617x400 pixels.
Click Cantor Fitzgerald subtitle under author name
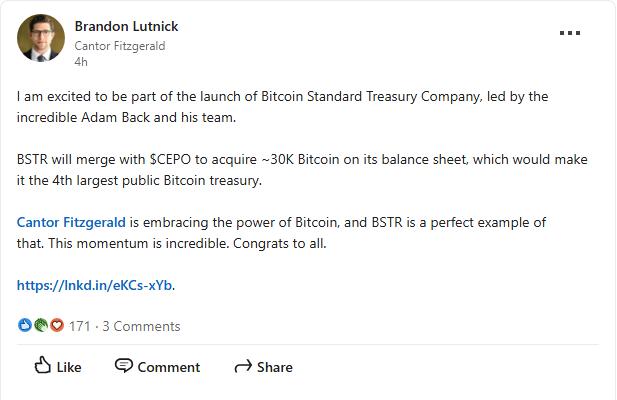tap(119, 45)
